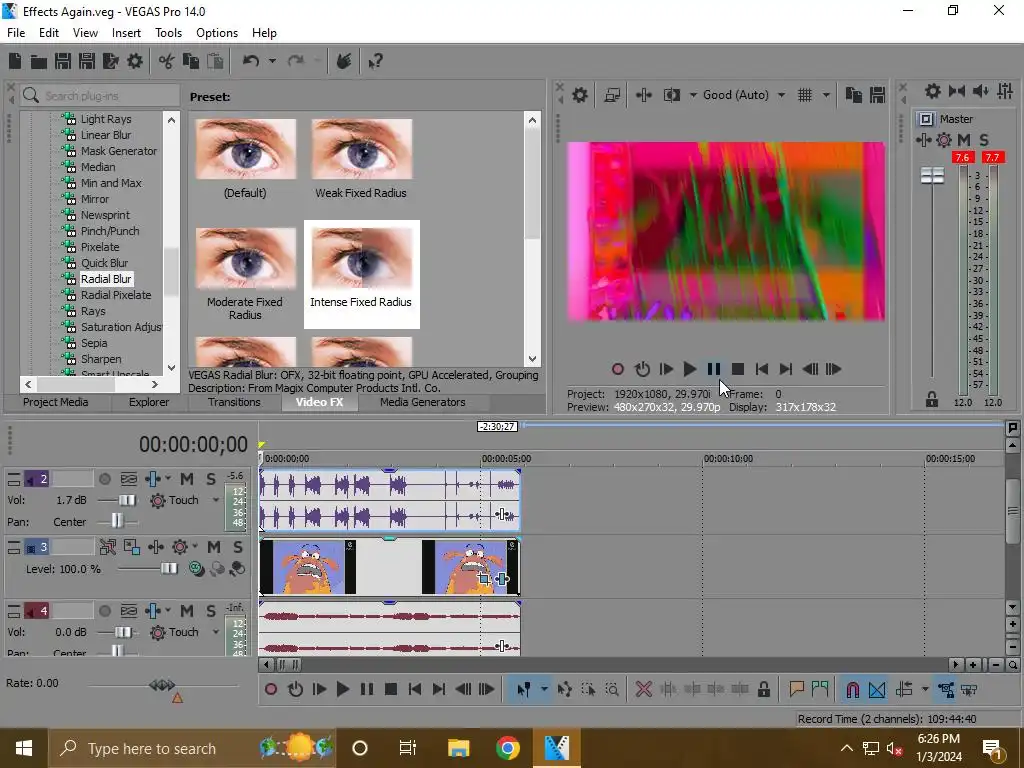Viewport: 1024px width, 768px height.
Task: Switch to the Project Media tab
Action: tap(56, 402)
